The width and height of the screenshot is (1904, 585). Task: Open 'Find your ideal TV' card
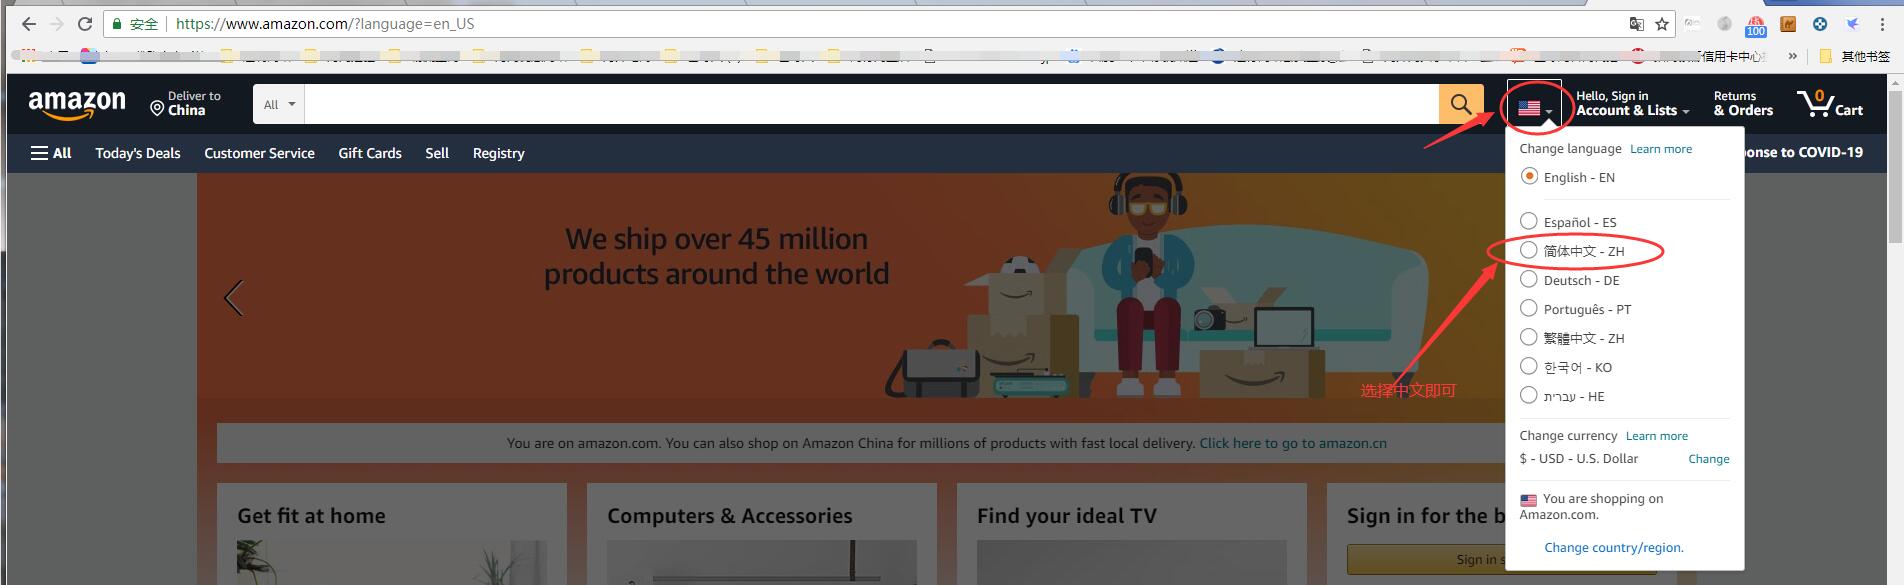[1131, 535]
